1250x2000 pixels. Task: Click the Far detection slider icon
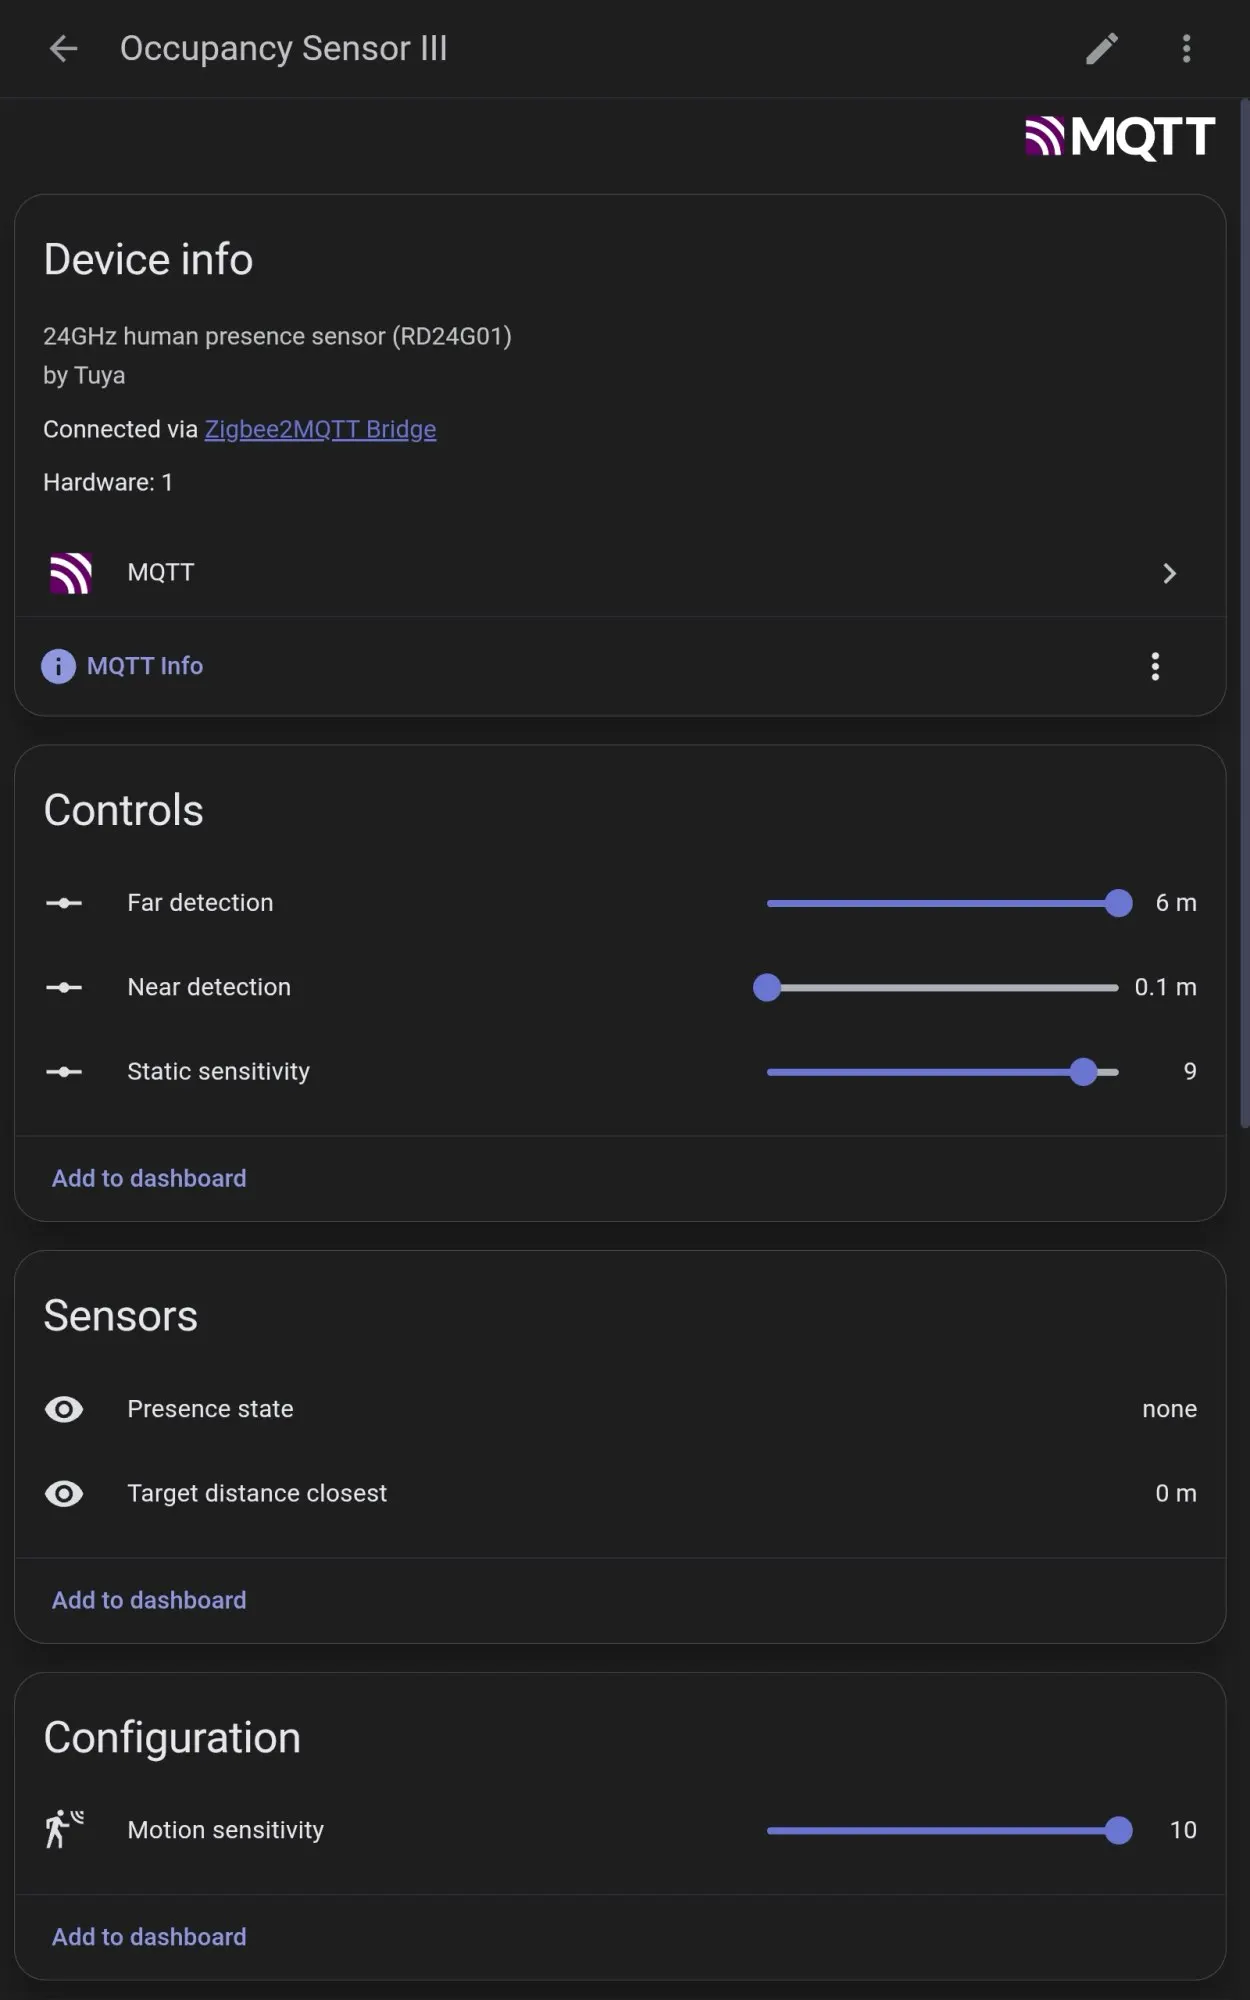click(64, 903)
